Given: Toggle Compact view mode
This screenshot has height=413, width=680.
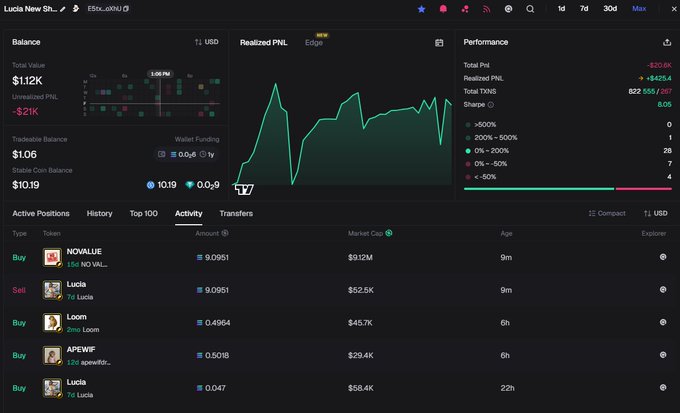Looking at the screenshot, I should [607, 213].
